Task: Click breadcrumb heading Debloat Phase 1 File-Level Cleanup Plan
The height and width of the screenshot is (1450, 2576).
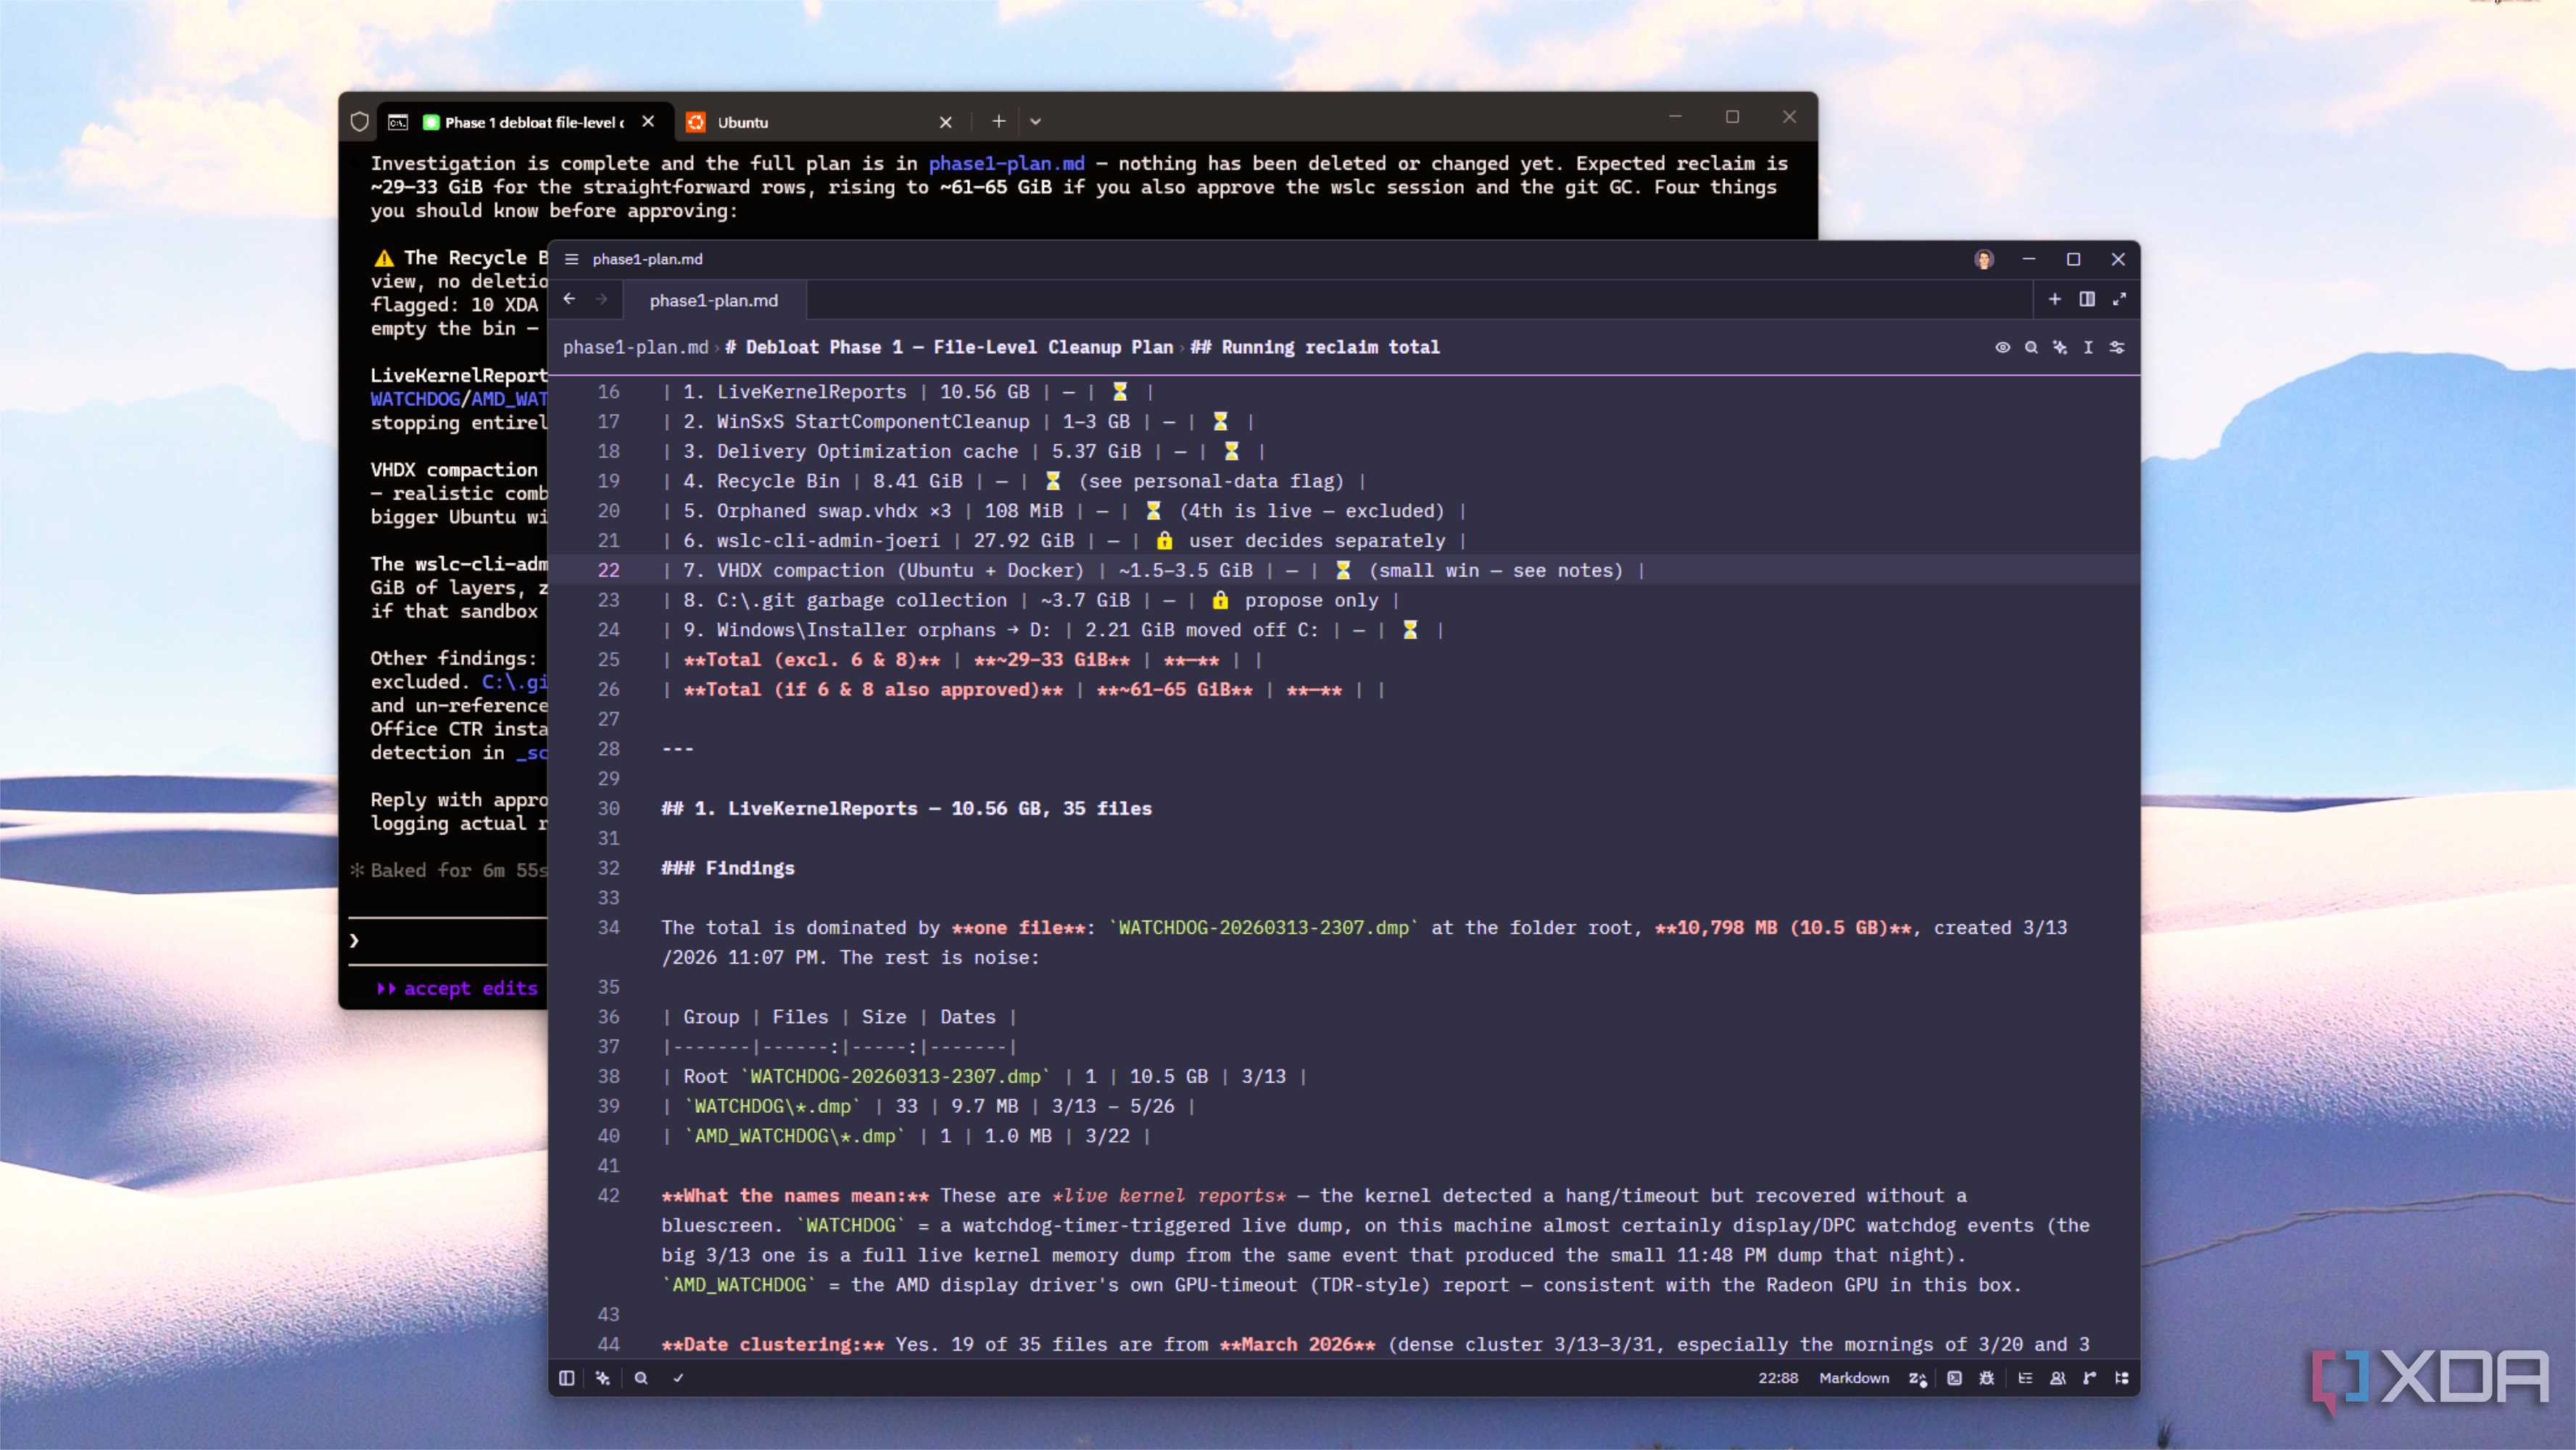Action: [x=949, y=347]
